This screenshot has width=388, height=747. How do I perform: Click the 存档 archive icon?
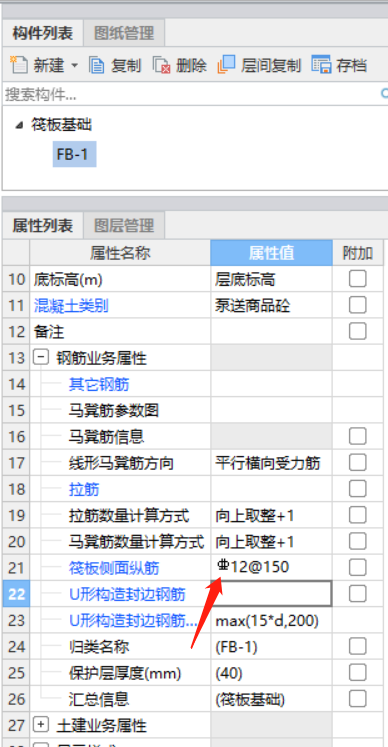(322, 64)
